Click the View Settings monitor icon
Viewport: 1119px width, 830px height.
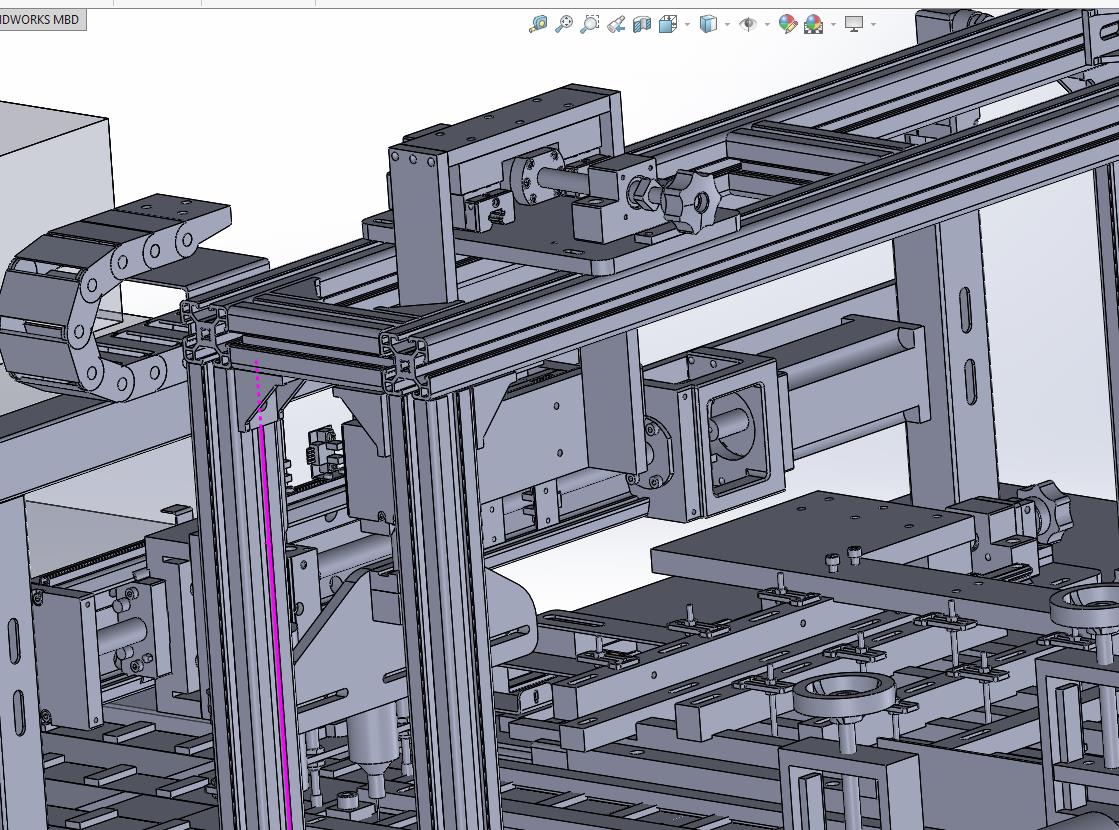854,24
